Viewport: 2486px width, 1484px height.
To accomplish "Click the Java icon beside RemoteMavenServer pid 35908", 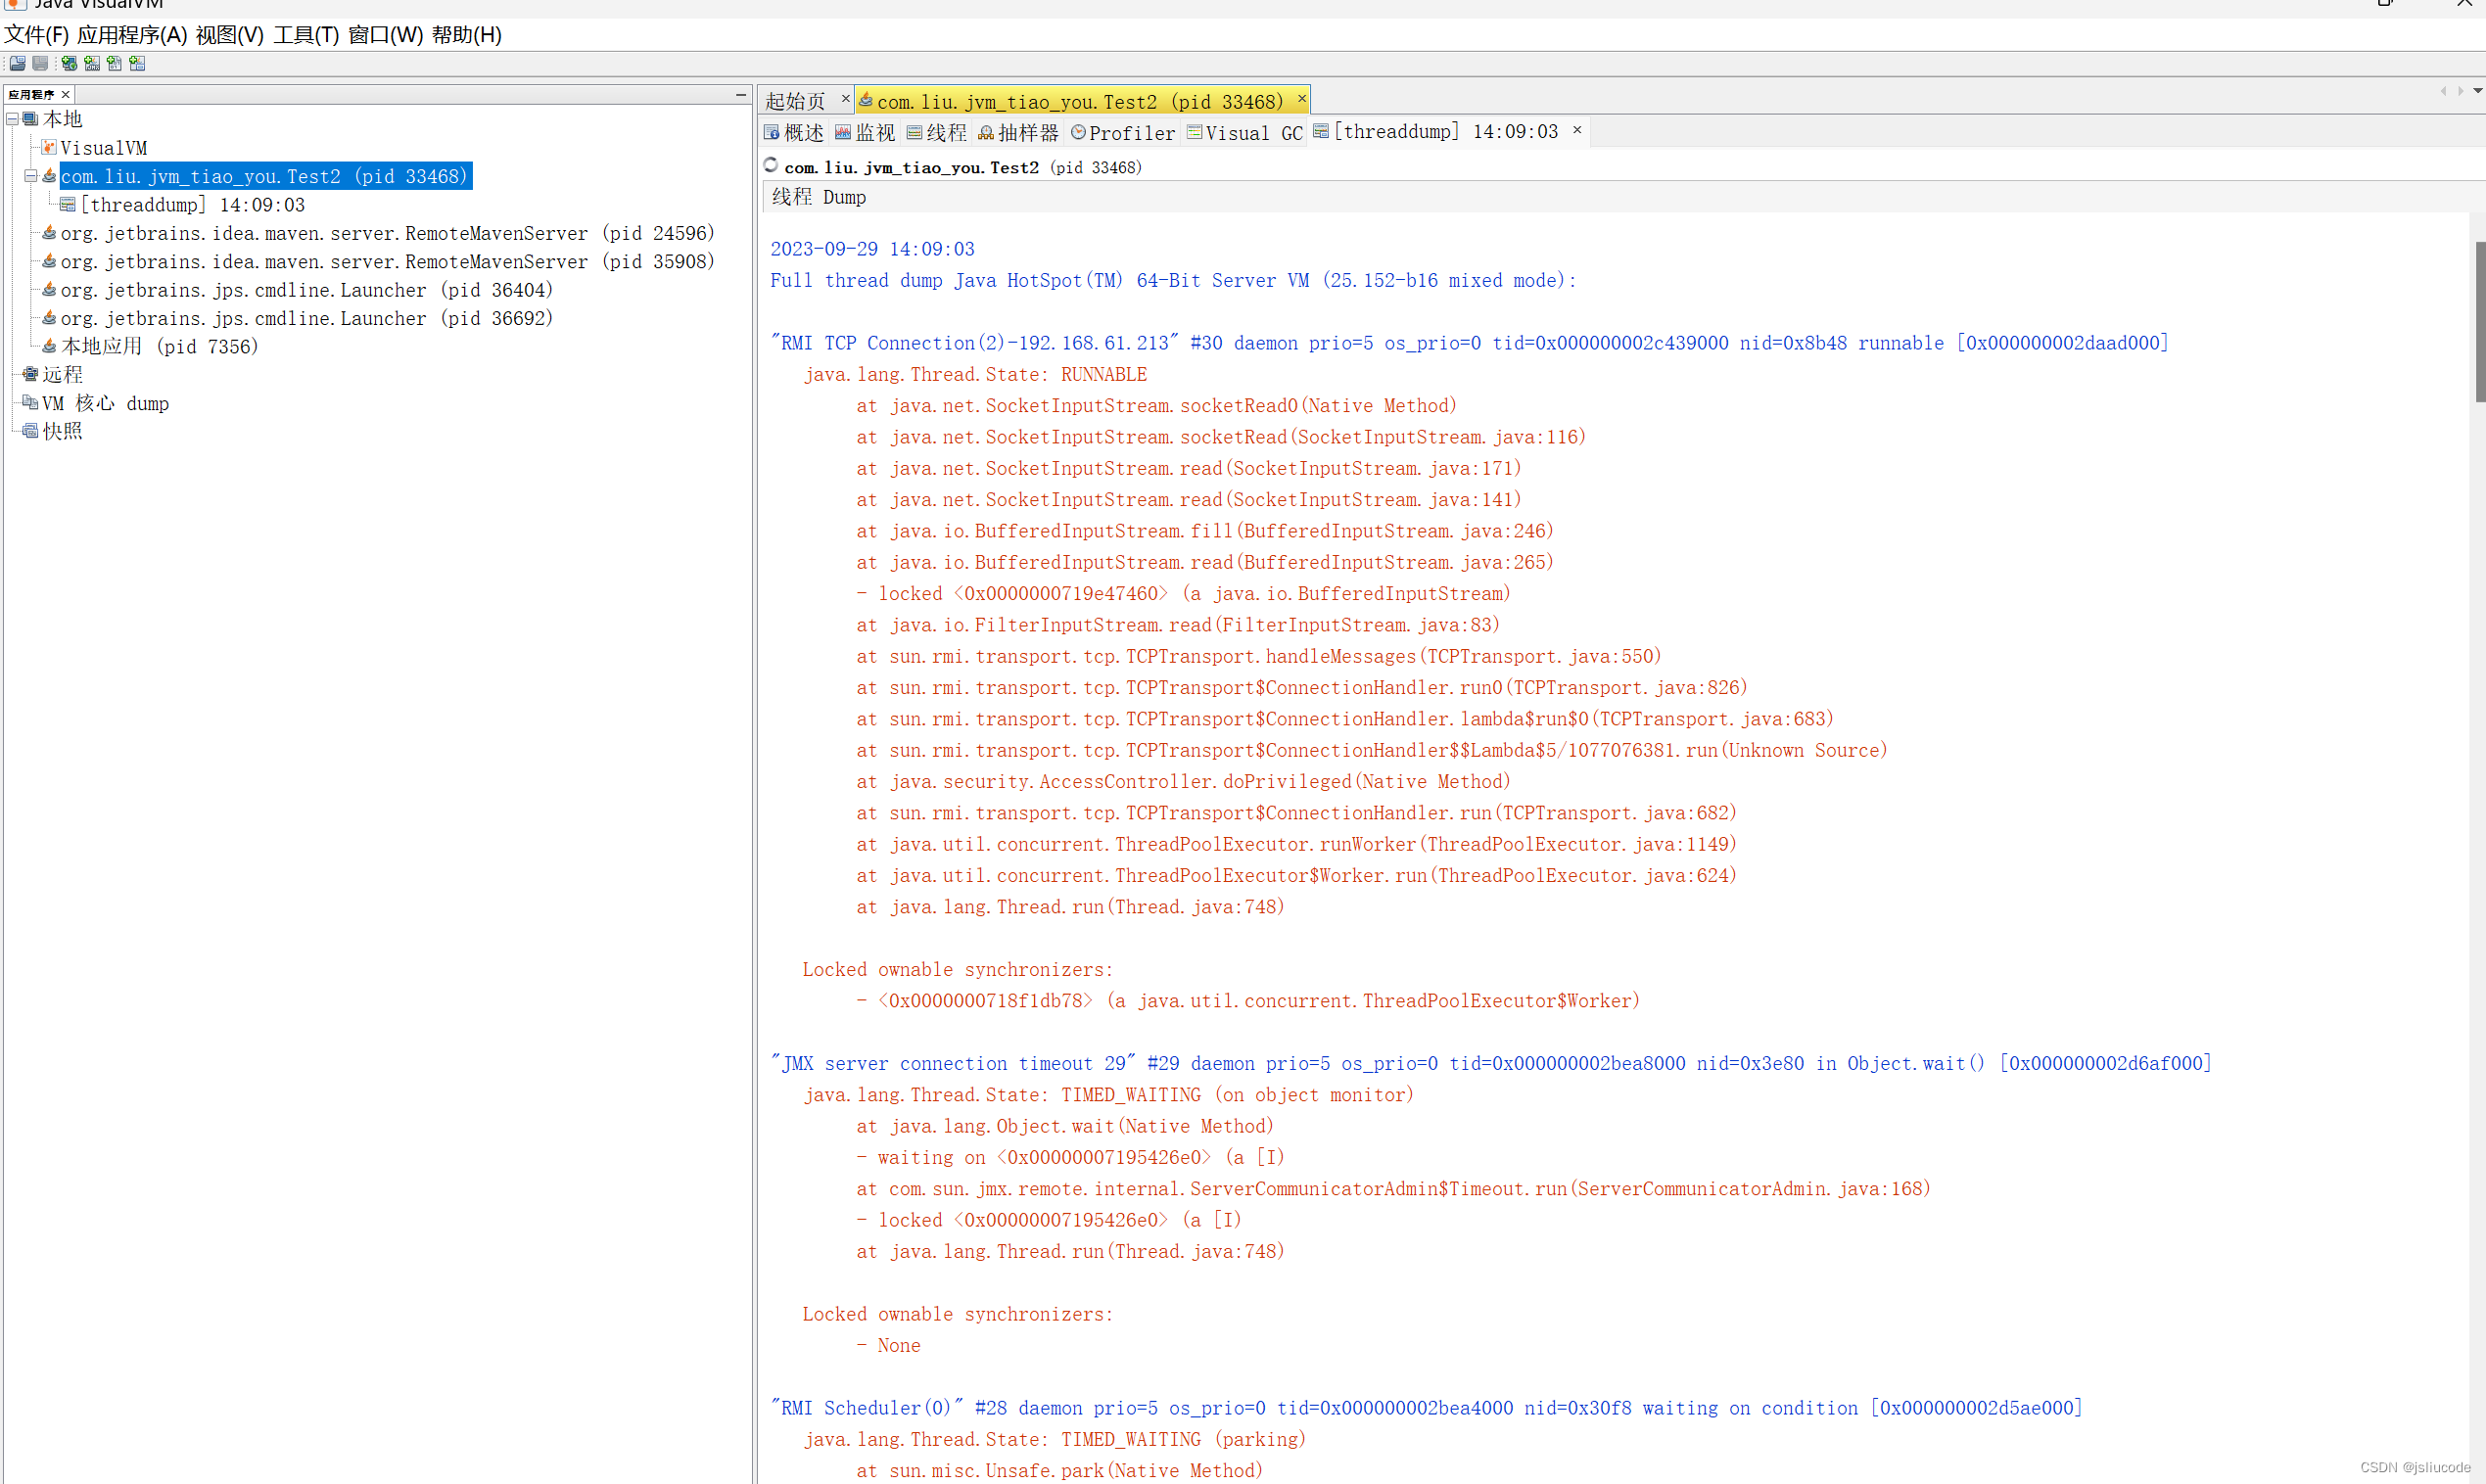I will click(x=48, y=261).
